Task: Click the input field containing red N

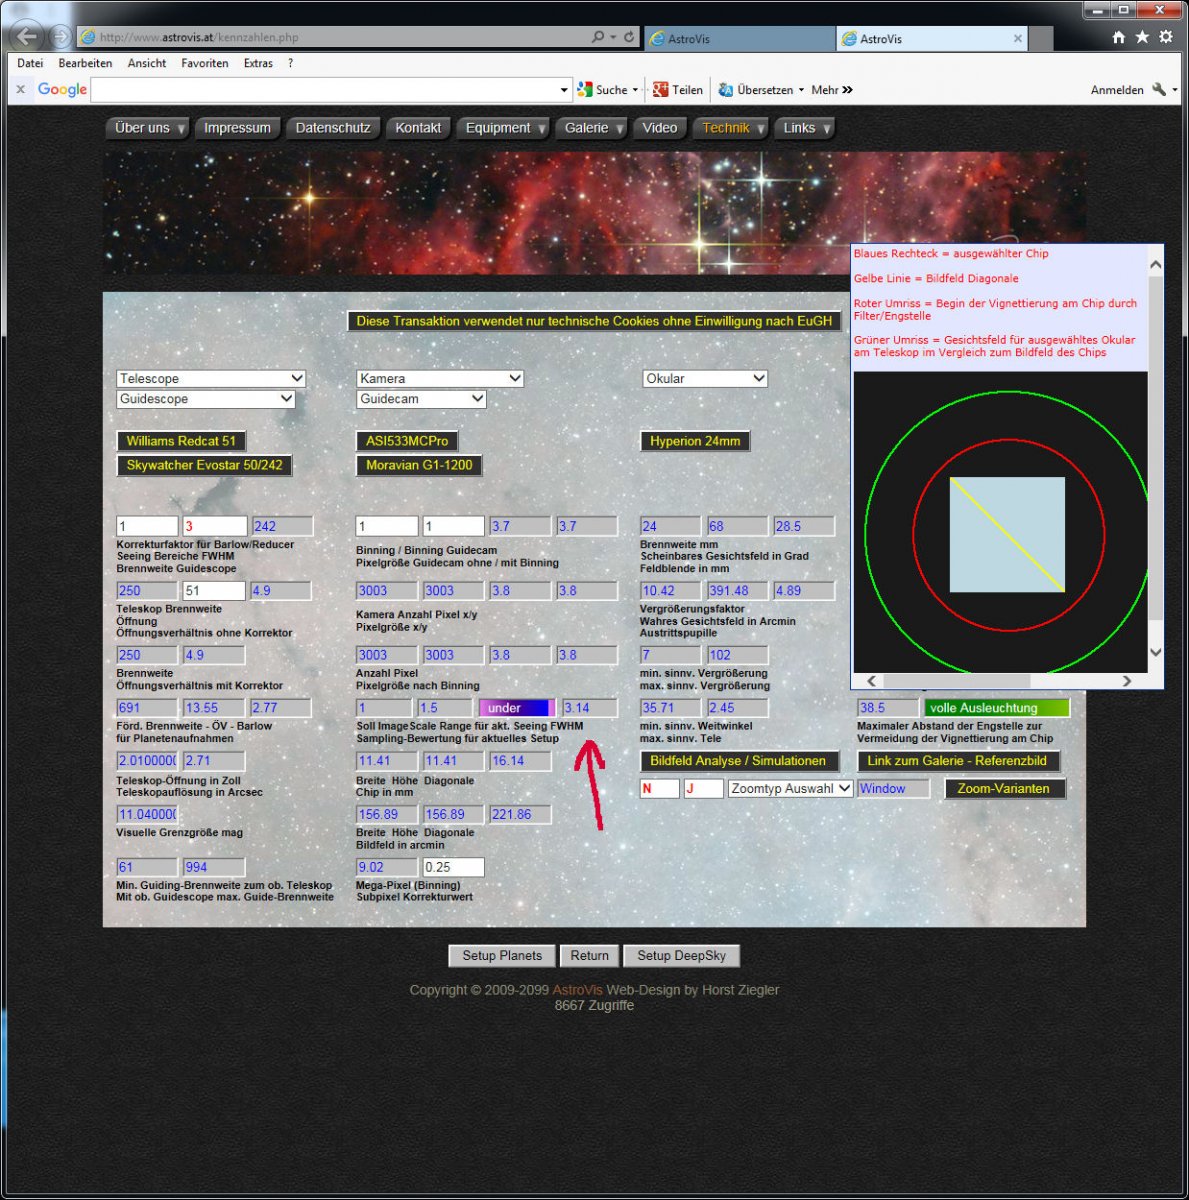Action: pyautogui.click(x=659, y=788)
